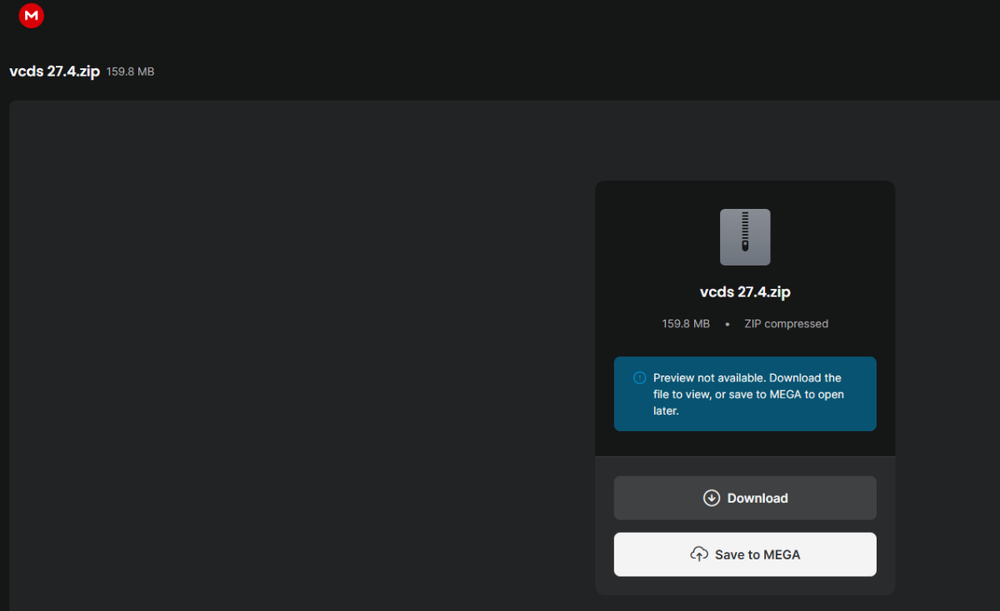Click the Save to MEGA button
The height and width of the screenshot is (611, 1000).
(745, 555)
